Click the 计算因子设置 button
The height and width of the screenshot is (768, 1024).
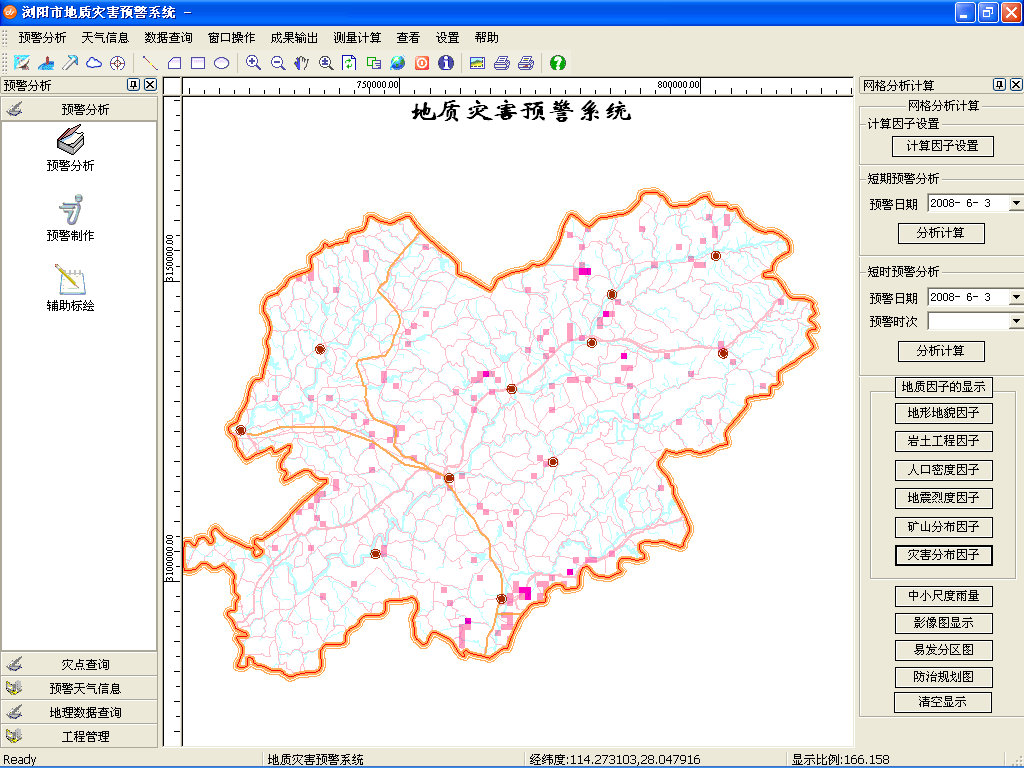pos(942,146)
